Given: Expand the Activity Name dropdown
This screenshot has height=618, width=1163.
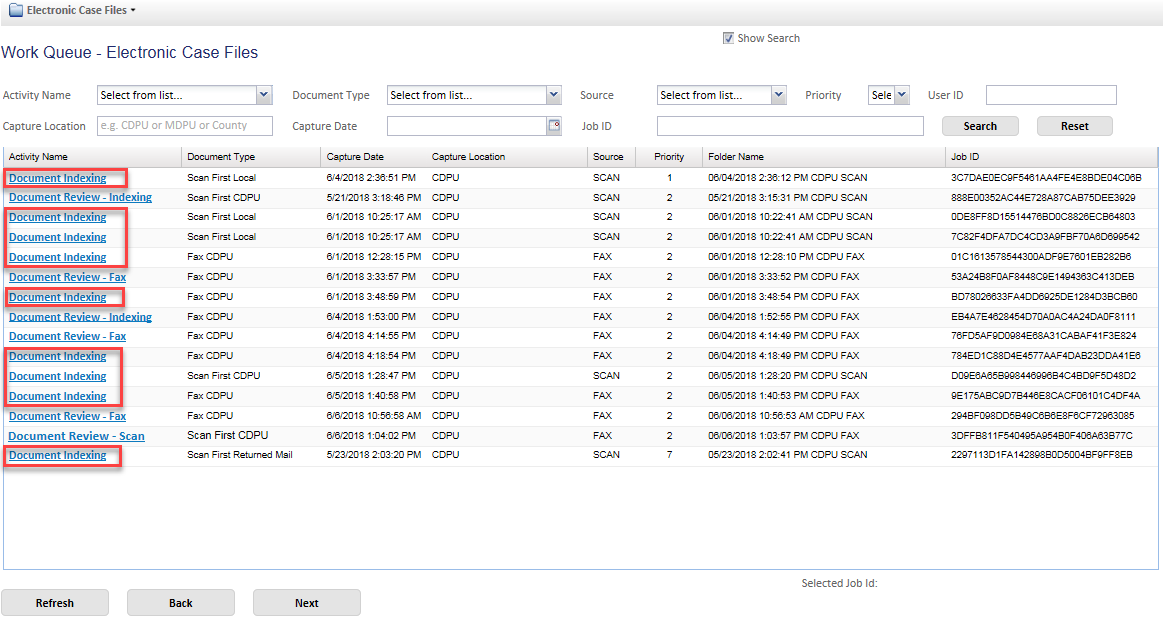Looking at the screenshot, I should point(264,95).
